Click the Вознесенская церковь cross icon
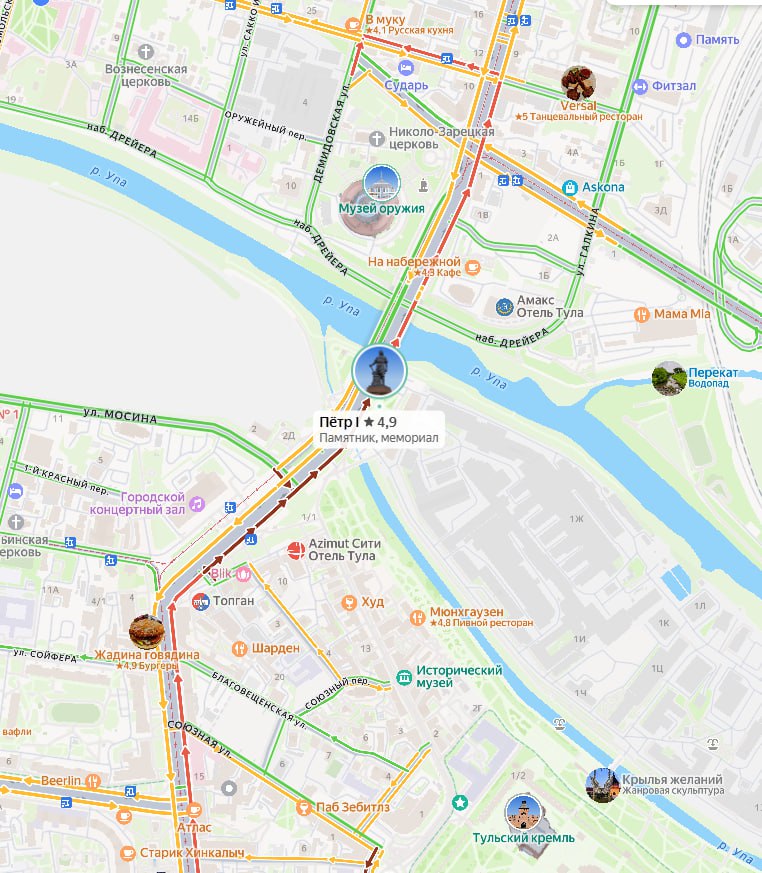The width and height of the screenshot is (762, 873). tap(146, 52)
